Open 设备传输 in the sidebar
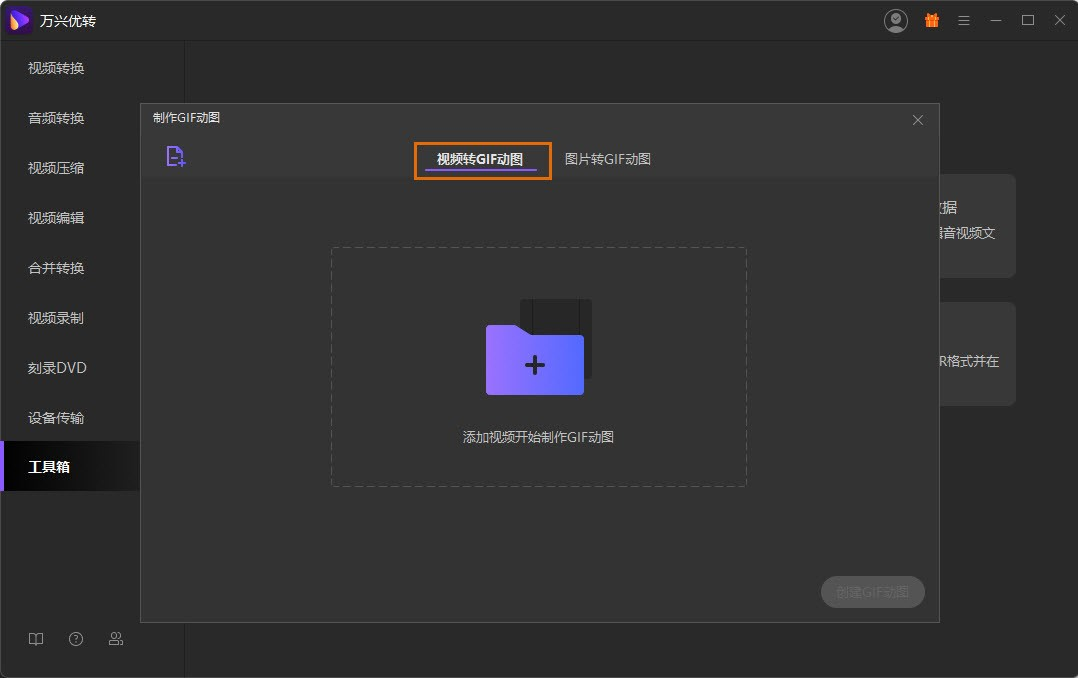1078x678 pixels. (x=56, y=418)
